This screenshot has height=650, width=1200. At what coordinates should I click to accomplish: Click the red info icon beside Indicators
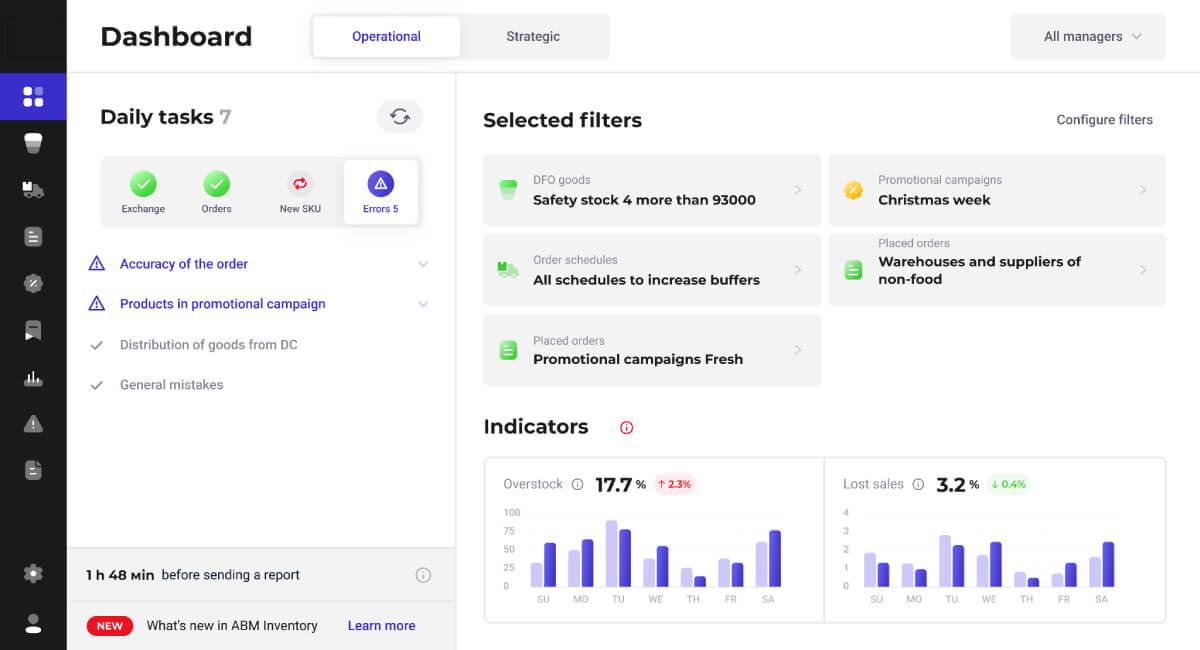(x=627, y=428)
